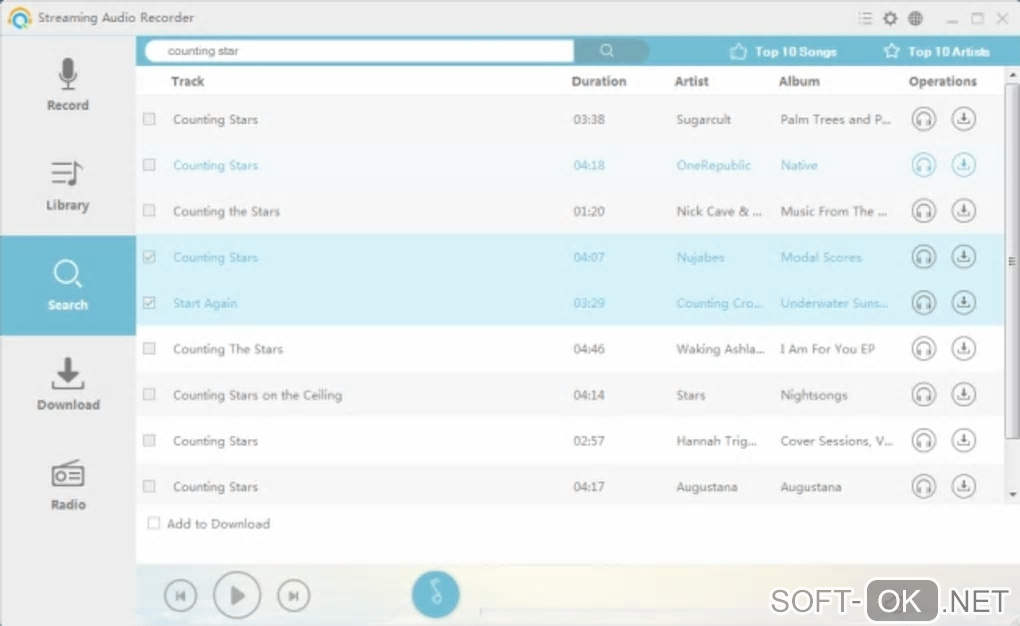Click the scrollbar down arrow
Viewport: 1020px width, 626px height.
(1013, 495)
